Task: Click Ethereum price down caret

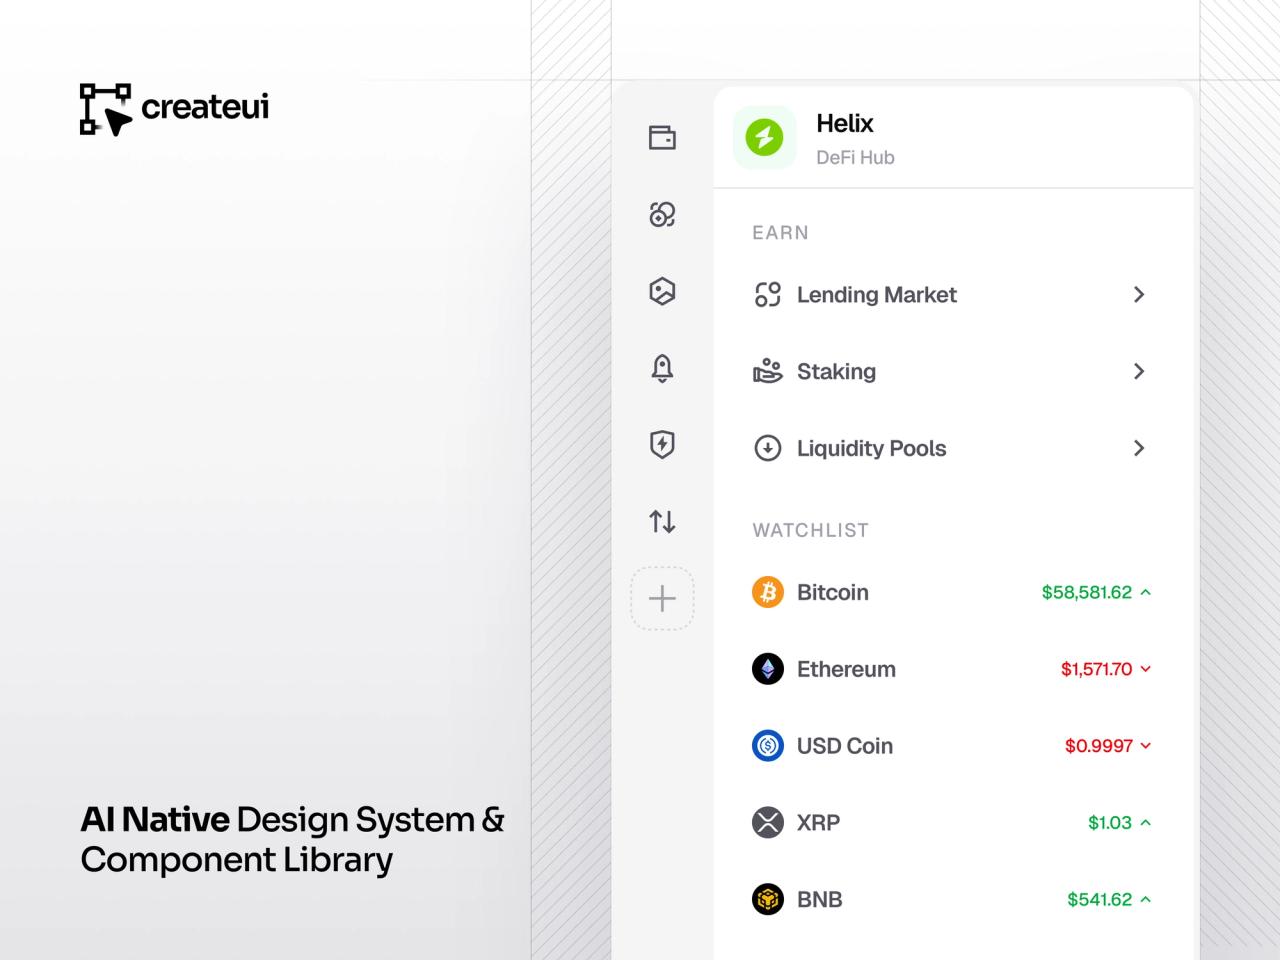Action: 1146,669
